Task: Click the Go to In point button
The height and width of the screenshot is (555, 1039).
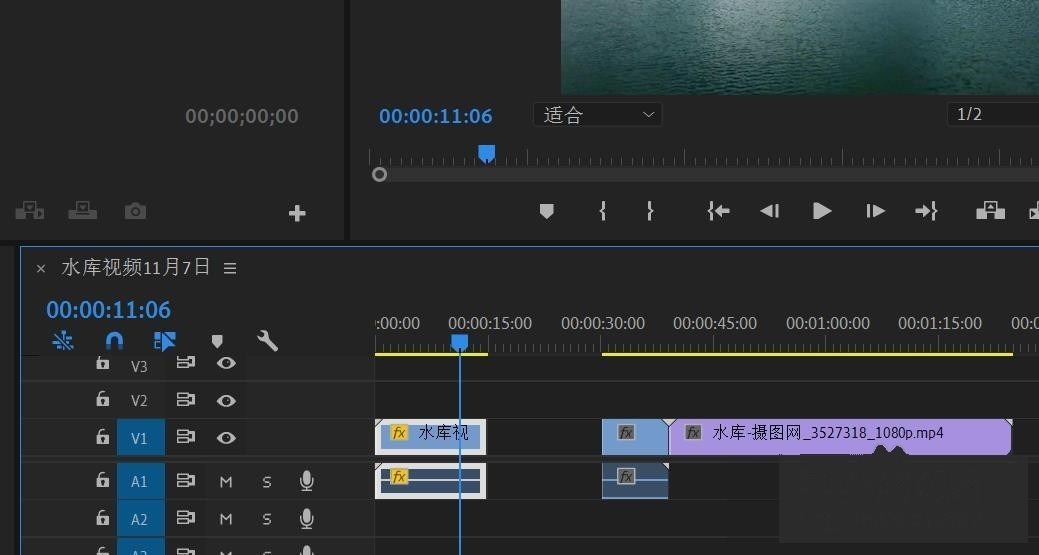Action: coord(718,211)
